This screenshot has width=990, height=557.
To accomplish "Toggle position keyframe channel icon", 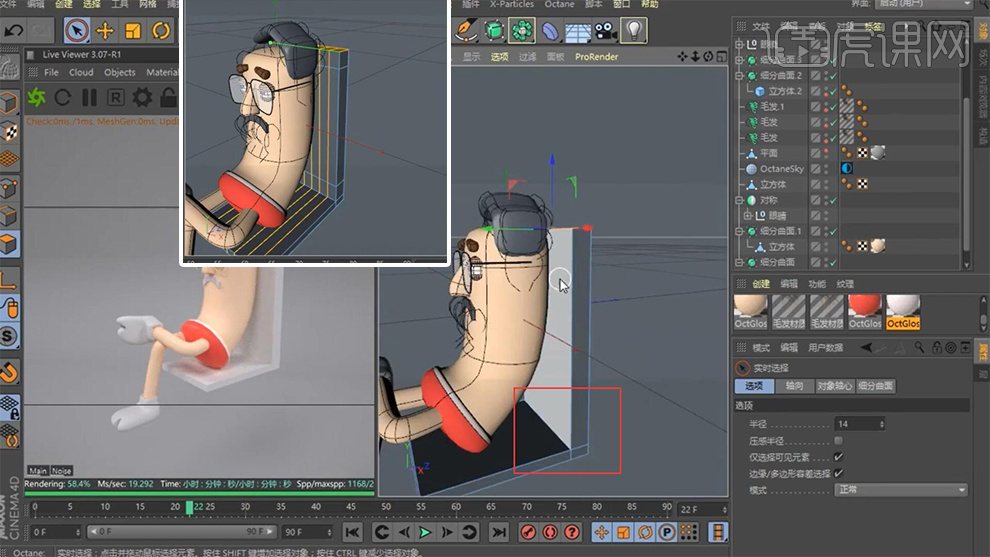I will pos(601,532).
